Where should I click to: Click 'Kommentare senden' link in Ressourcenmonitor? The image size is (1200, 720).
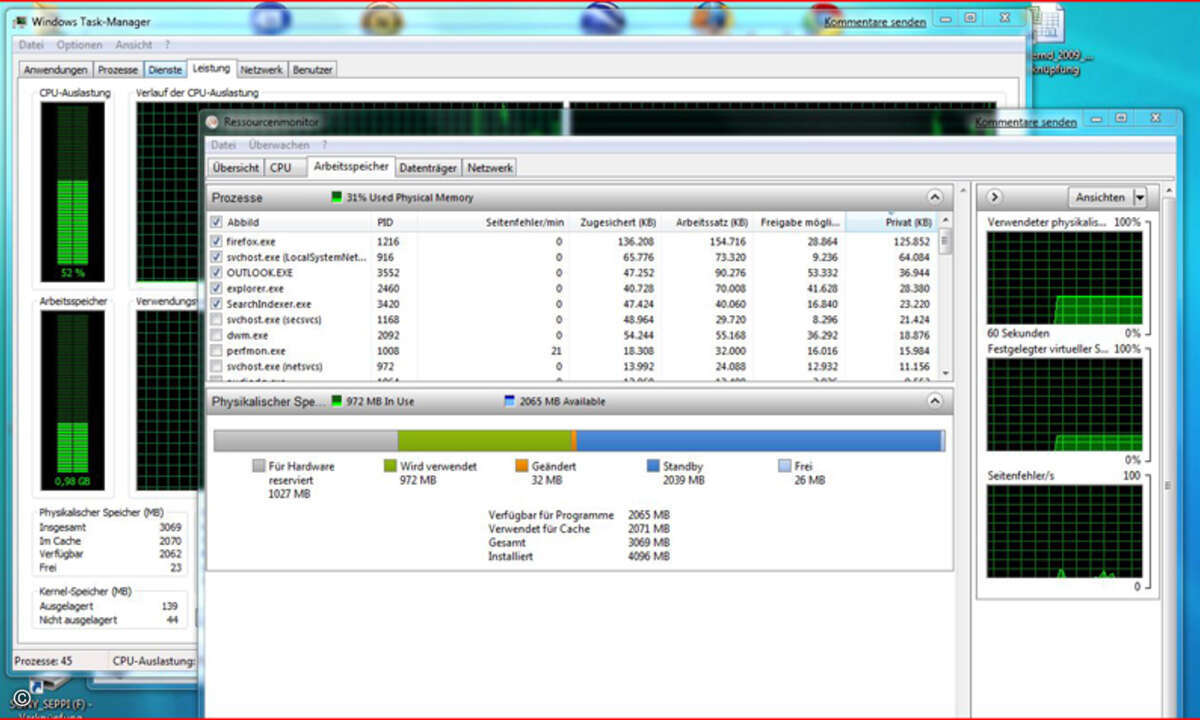pos(1026,122)
